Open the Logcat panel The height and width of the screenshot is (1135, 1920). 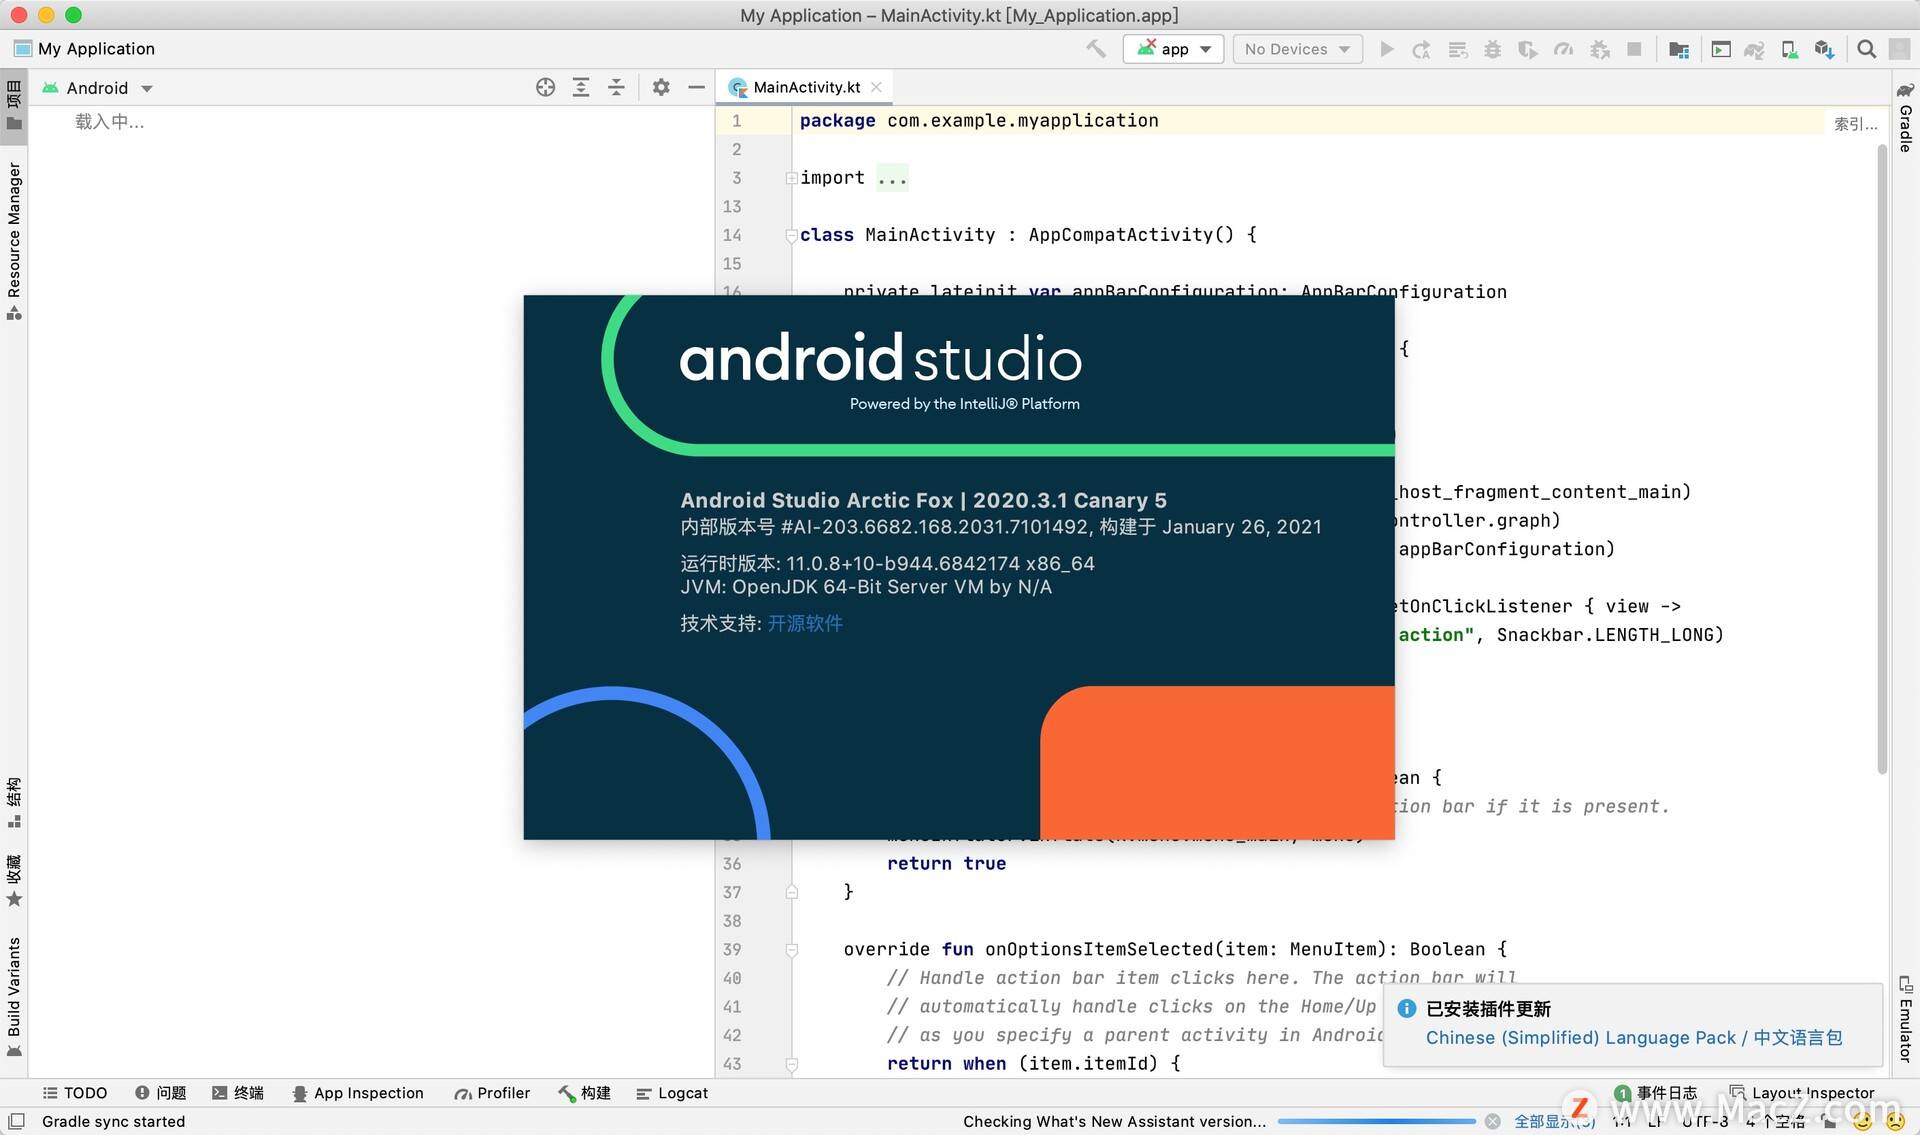point(671,1093)
